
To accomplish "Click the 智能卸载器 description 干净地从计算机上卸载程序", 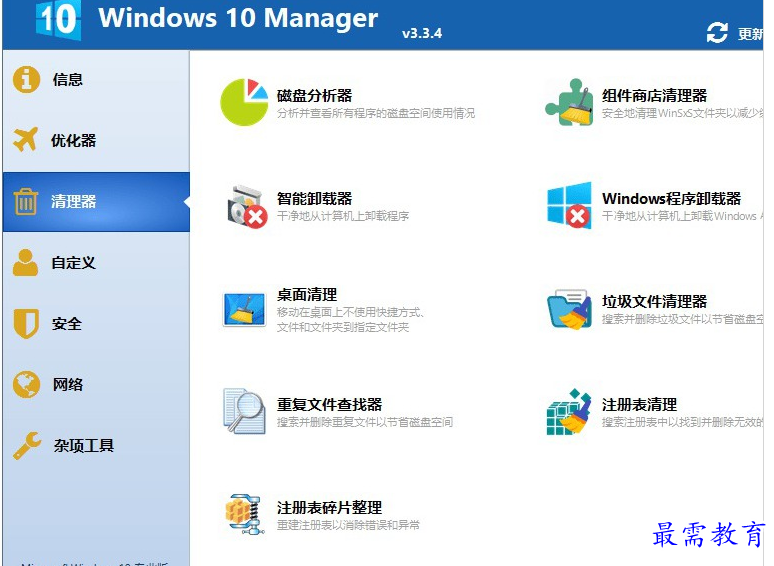I will 343,216.
